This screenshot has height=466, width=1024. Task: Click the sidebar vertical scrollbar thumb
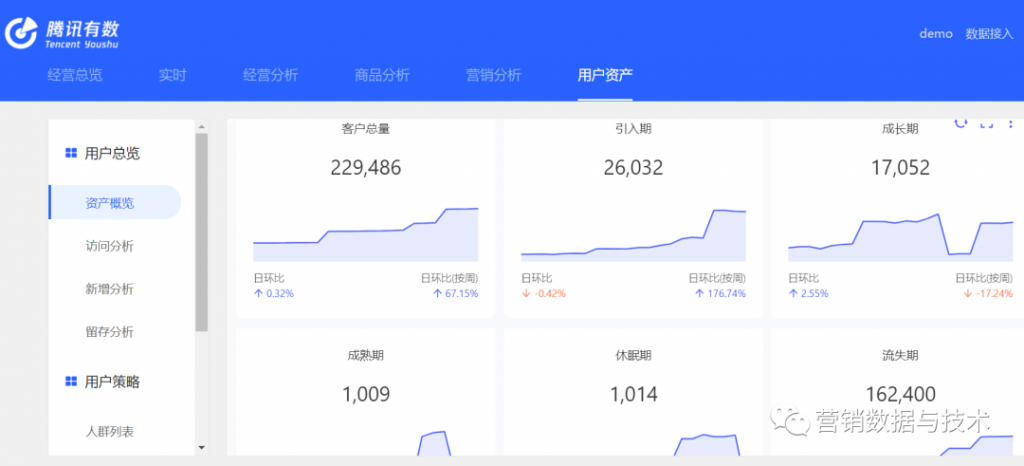tap(201, 230)
